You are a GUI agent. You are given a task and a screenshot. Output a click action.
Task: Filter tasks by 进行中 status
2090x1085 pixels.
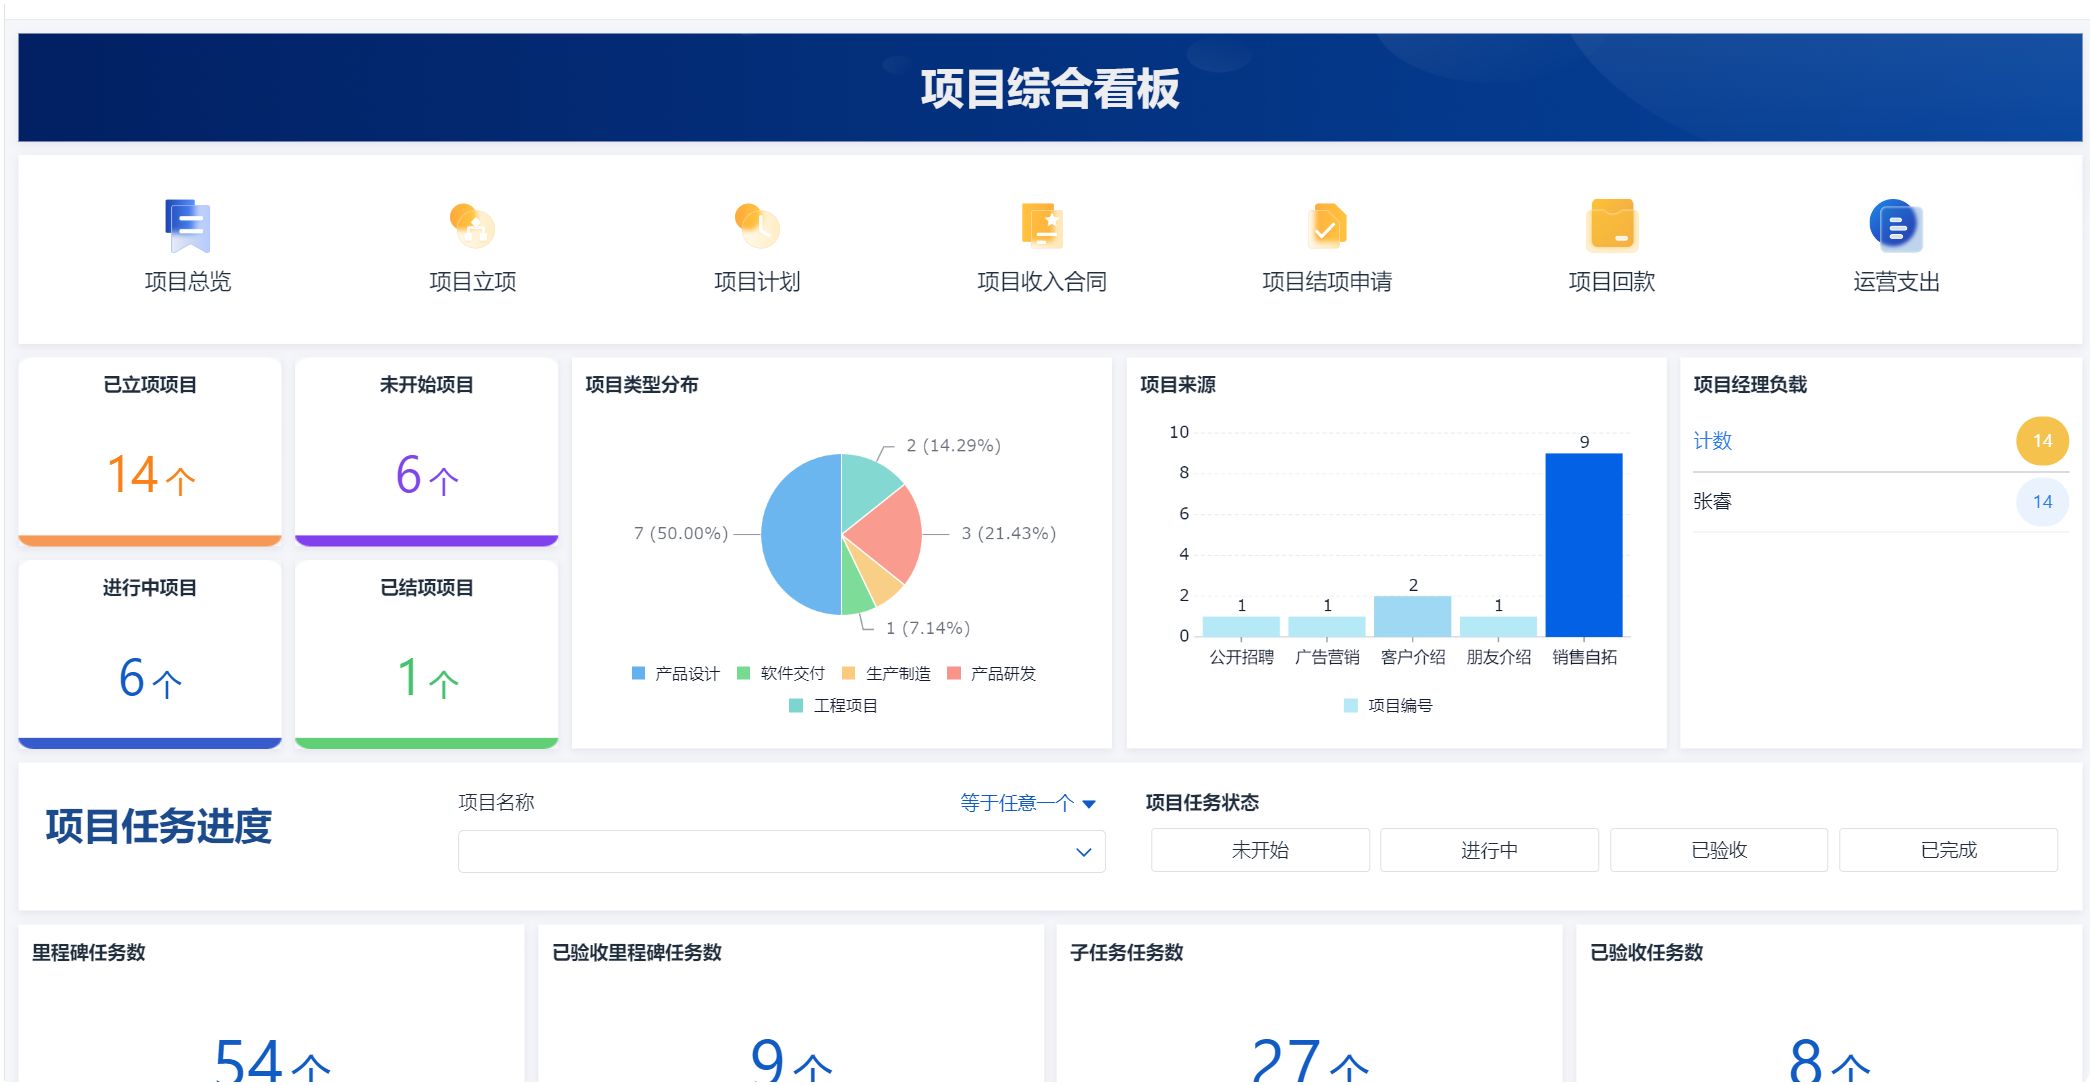point(1489,850)
